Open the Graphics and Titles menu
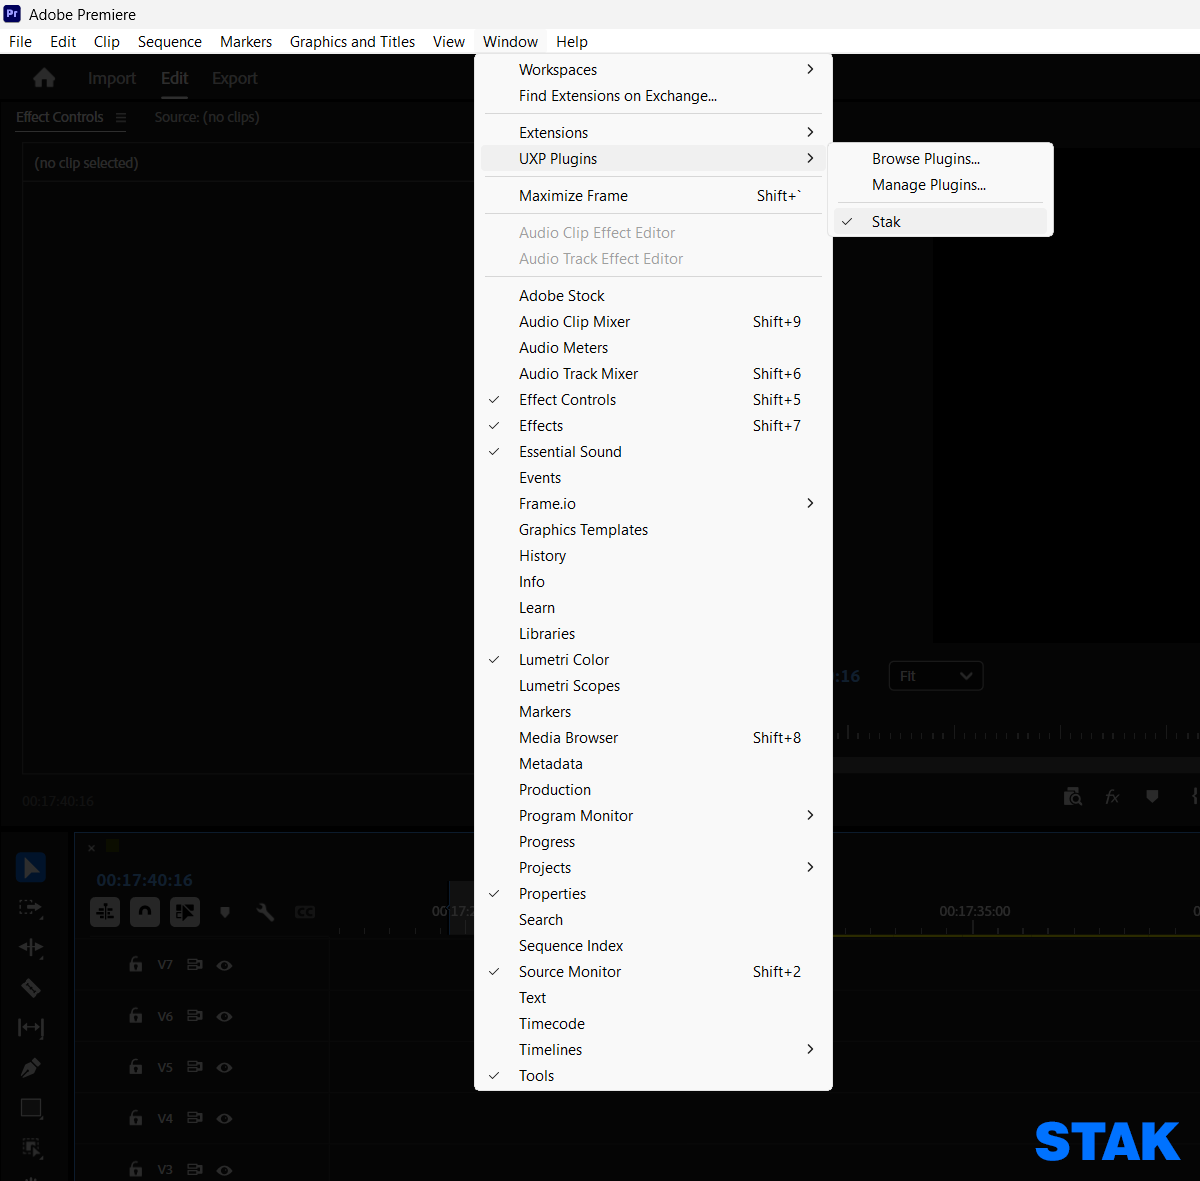 pyautogui.click(x=352, y=41)
